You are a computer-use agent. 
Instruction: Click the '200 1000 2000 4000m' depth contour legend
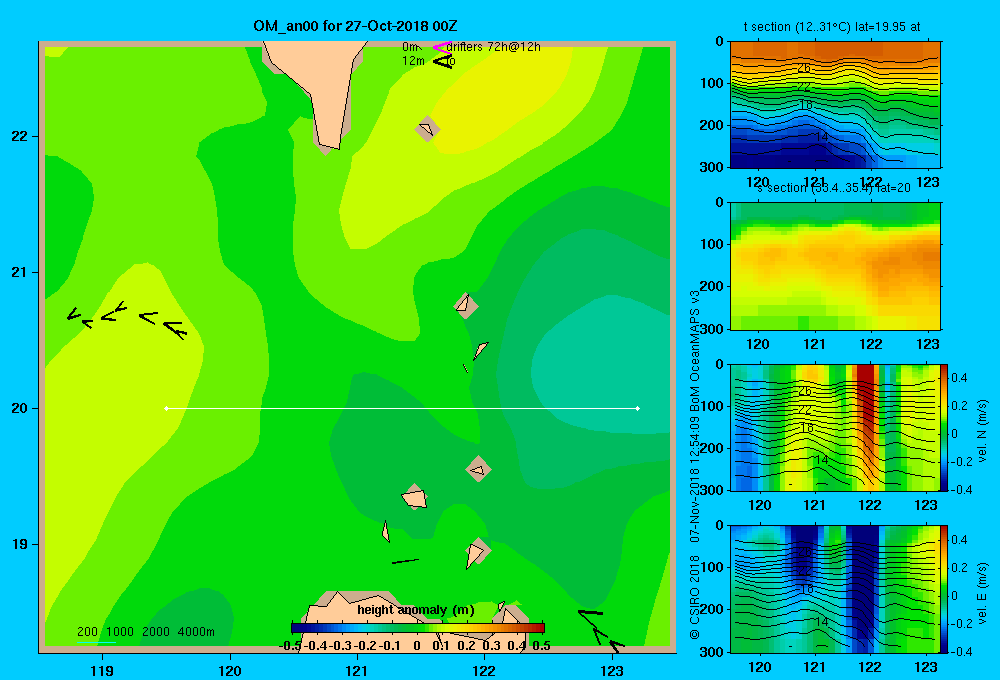[x=145, y=632]
